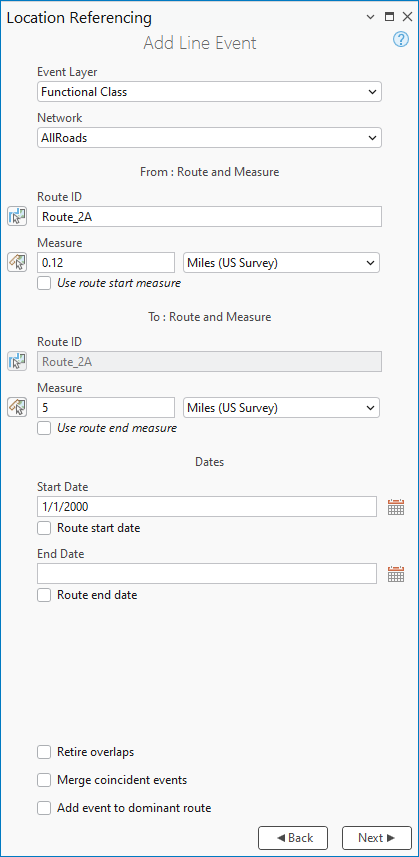
Task: Pick From route on map icon
Action: [17, 216]
